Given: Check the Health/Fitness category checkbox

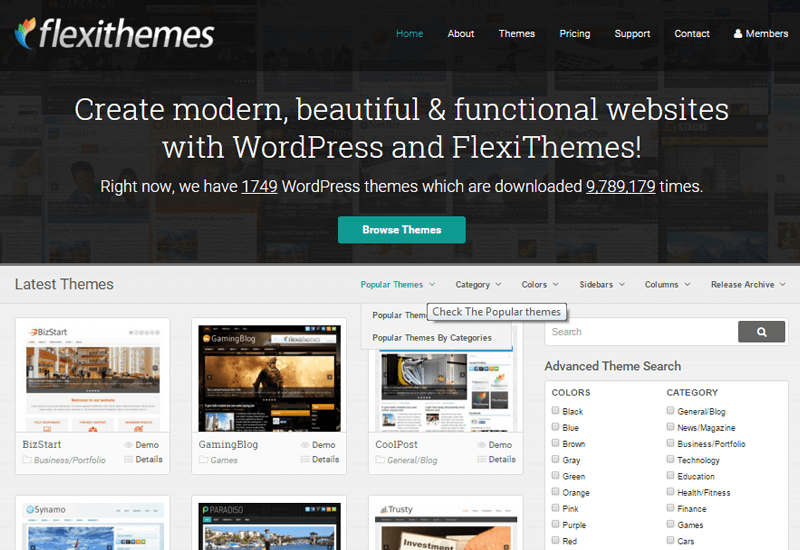Looking at the screenshot, I should pos(670,491).
